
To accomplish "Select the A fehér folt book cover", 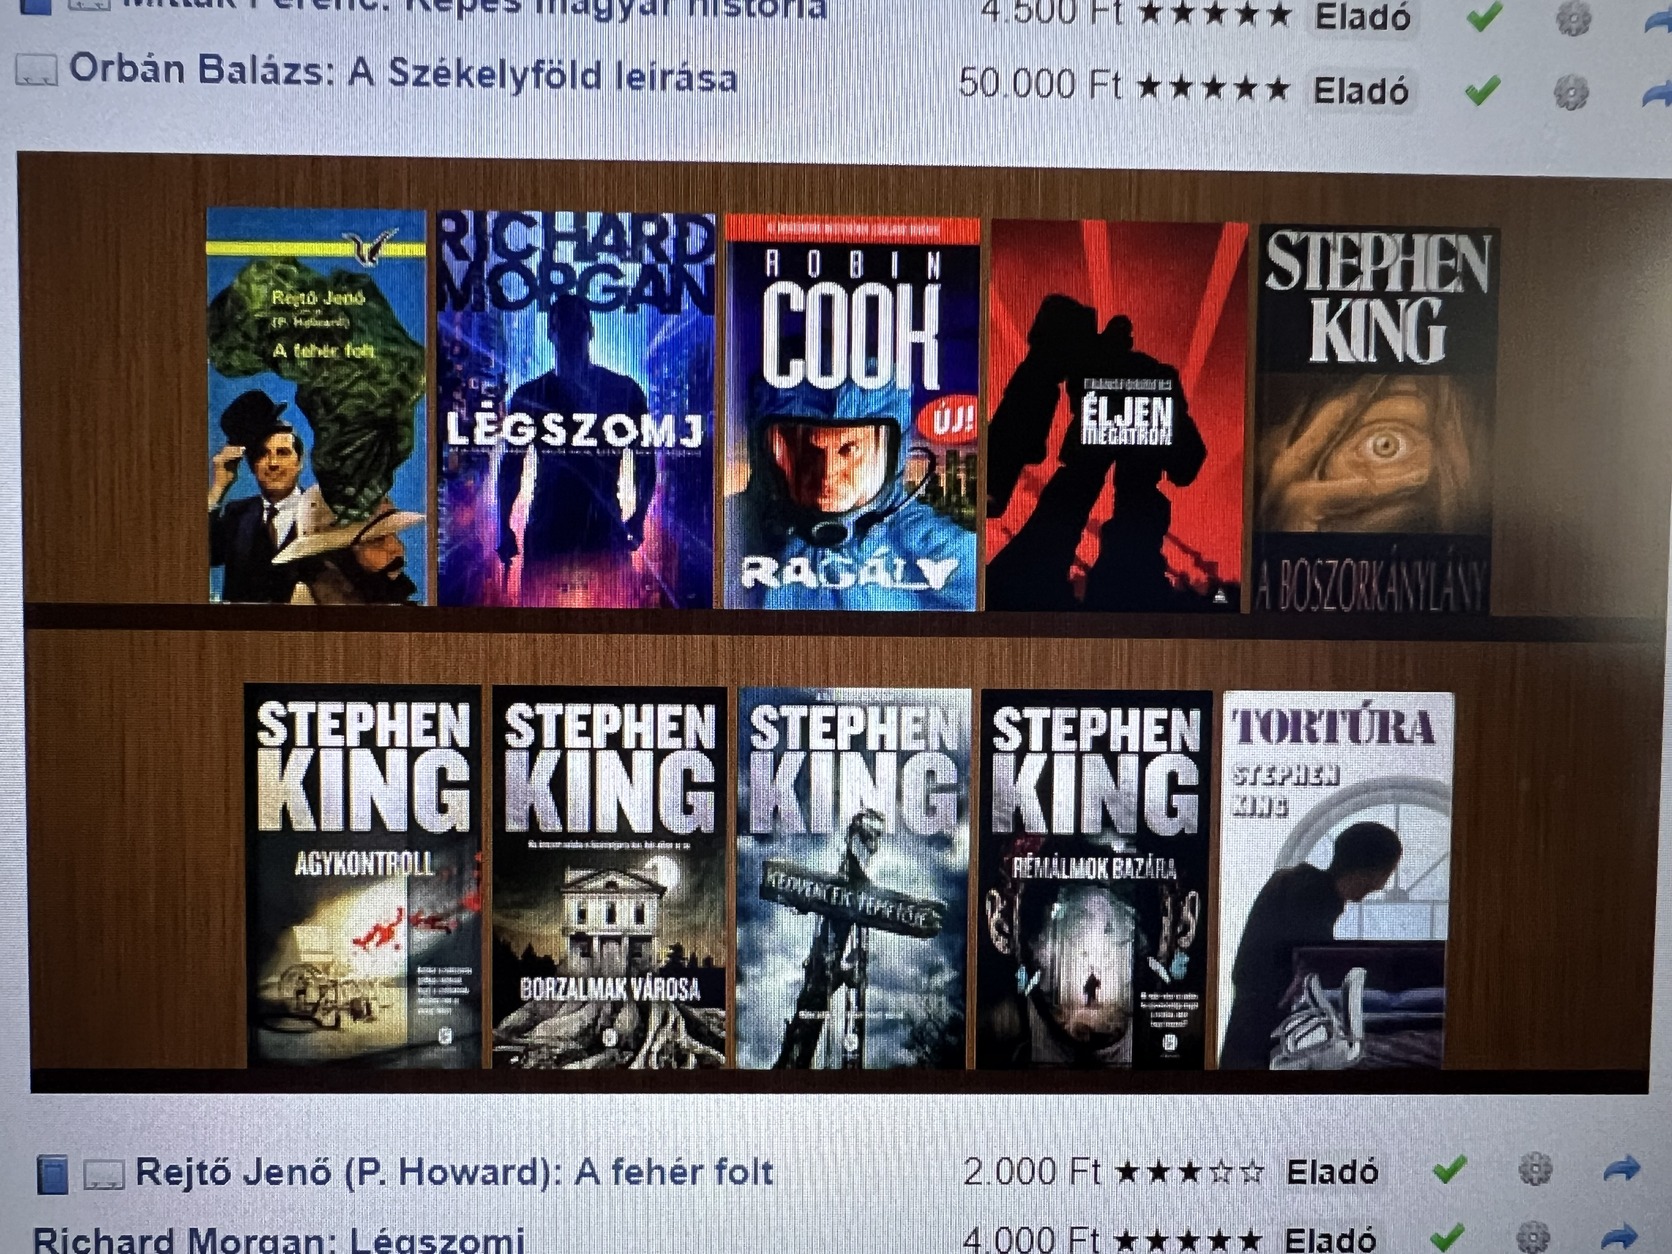I will pos(316,406).
